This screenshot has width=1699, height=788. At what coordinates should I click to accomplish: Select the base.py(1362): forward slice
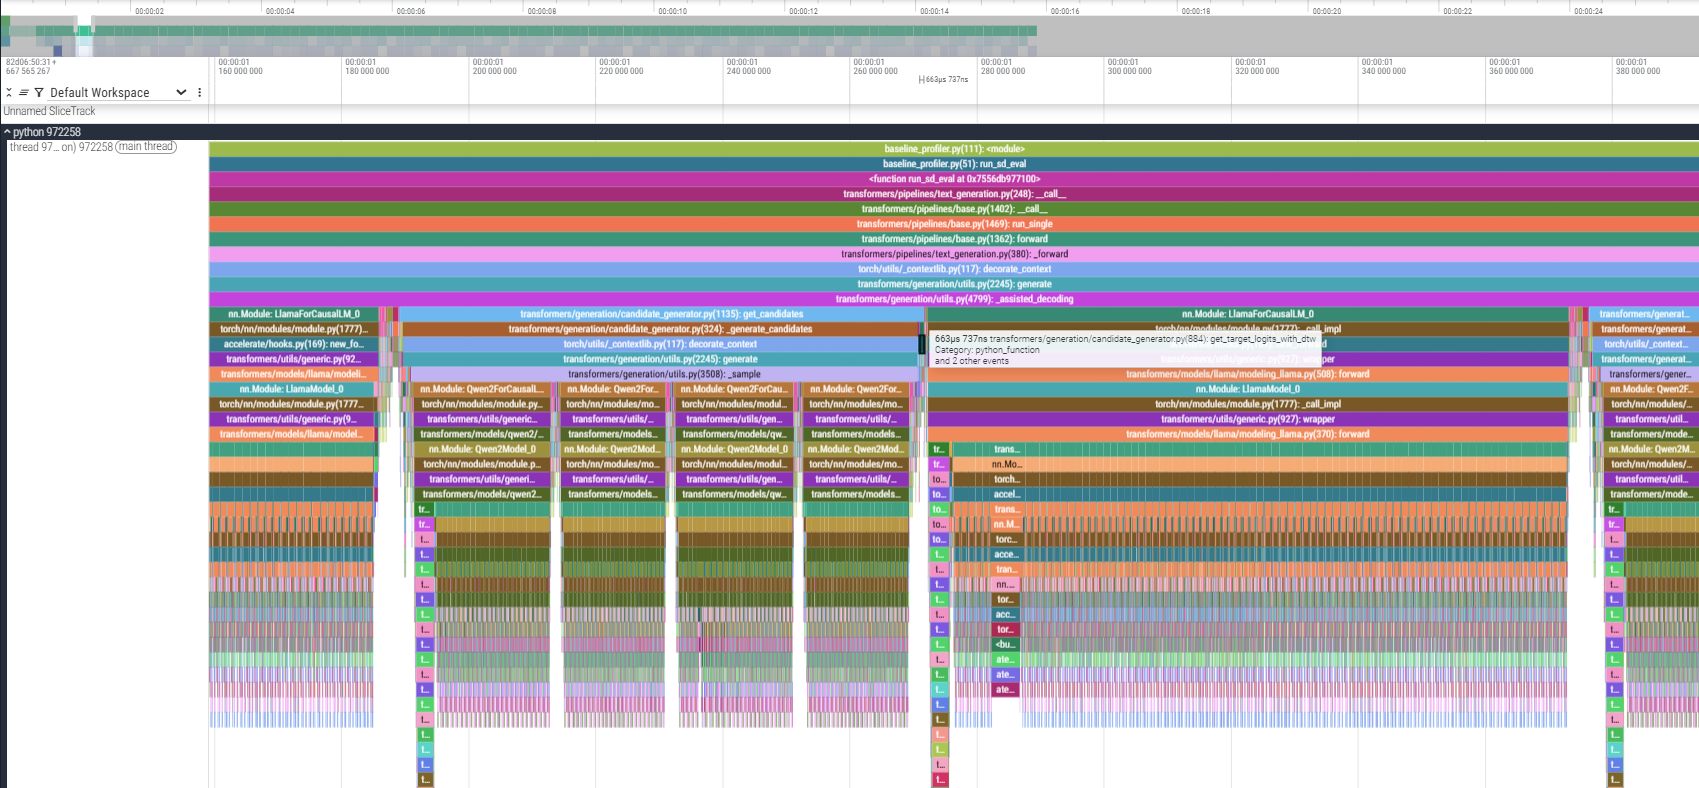pyautogui.click(x=954, y=239)
